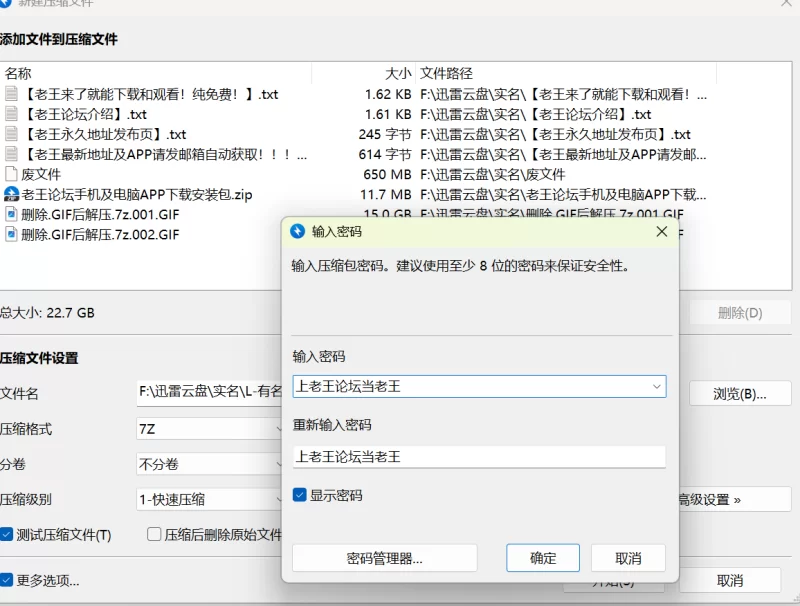Open the password history dropdown arrow
The width and height of the screenshot is (800, 606).
click(x=657, y=387)
